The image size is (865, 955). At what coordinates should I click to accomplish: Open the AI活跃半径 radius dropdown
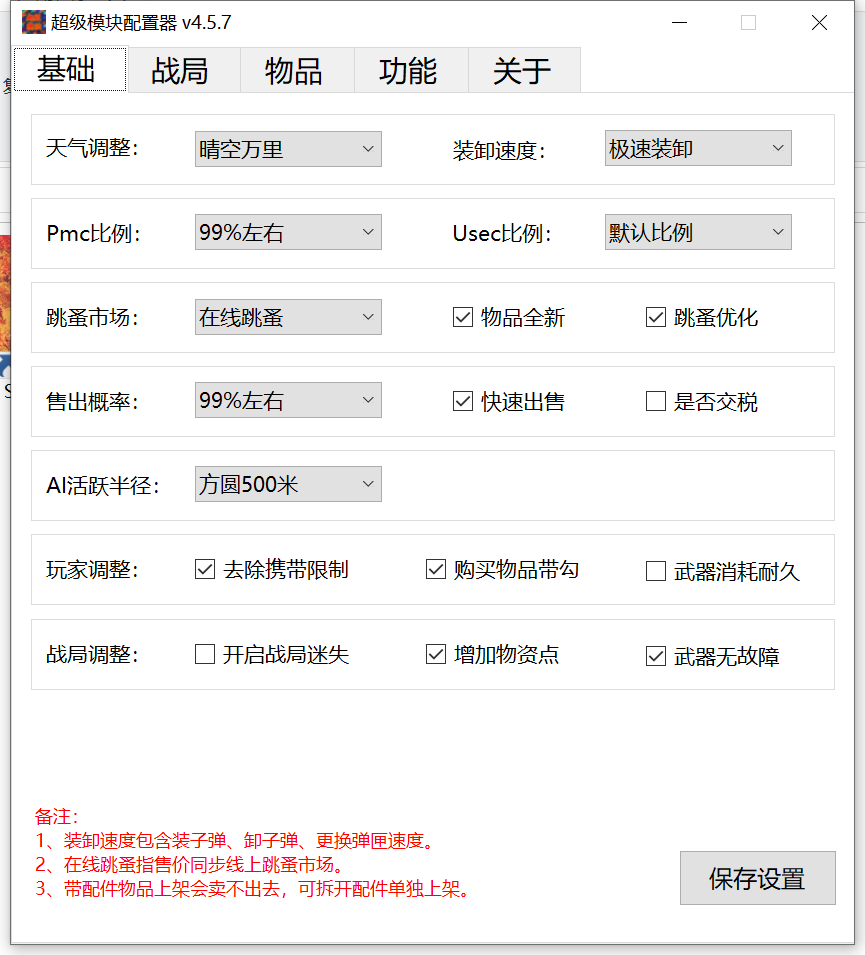click(287, 484)
